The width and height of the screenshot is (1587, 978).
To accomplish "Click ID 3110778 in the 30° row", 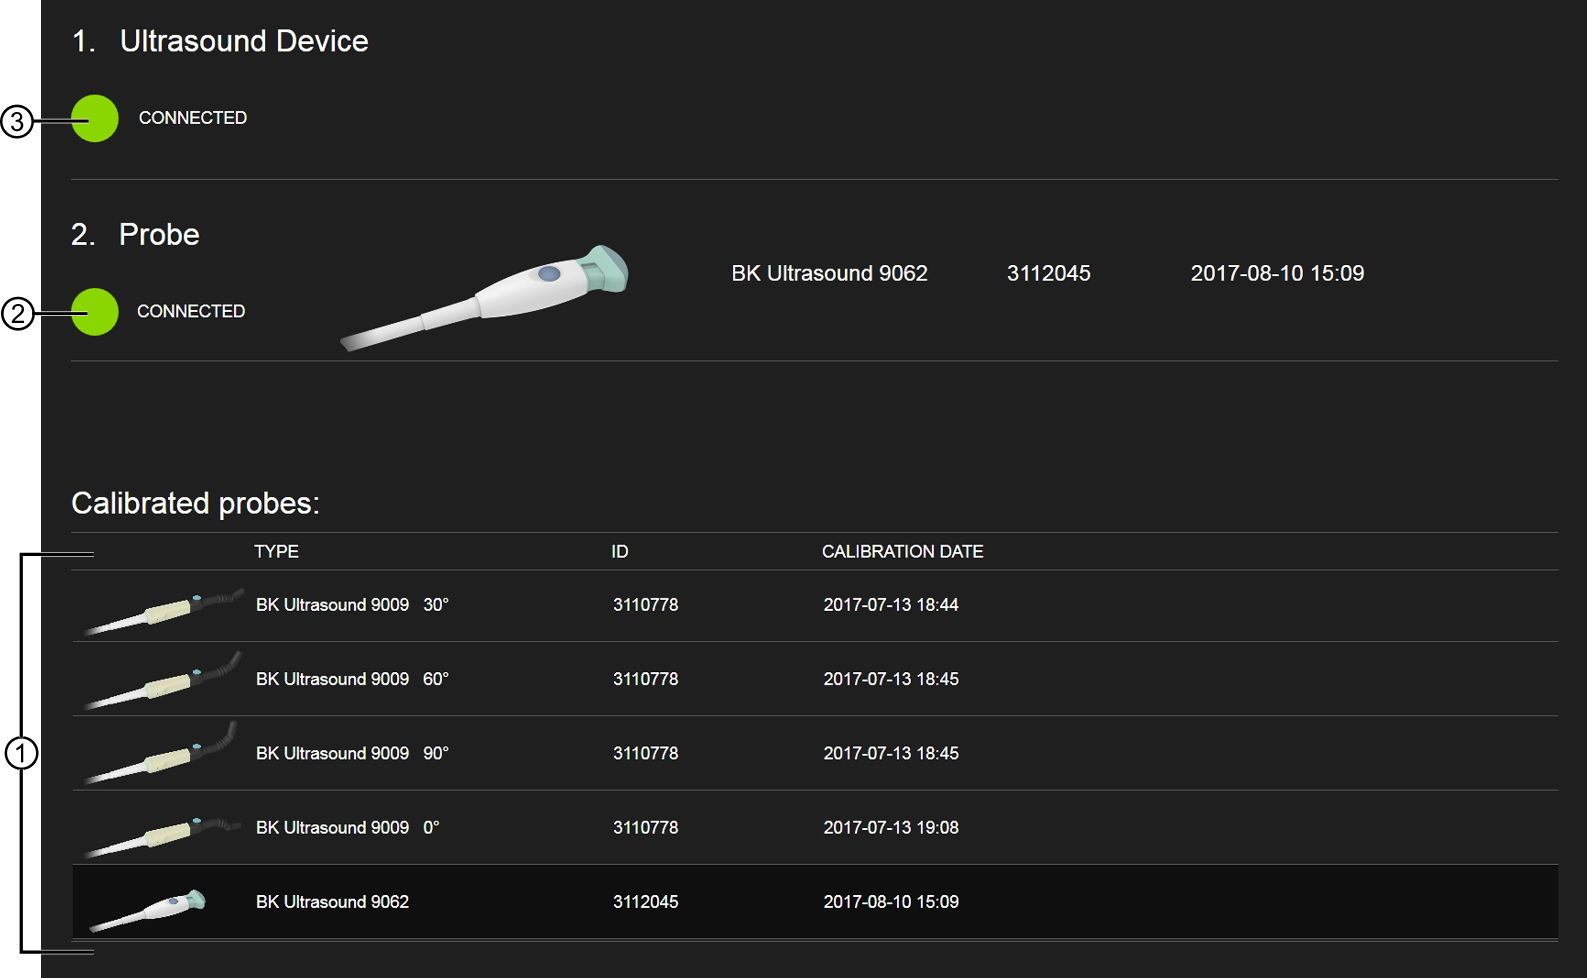I will 645,605.
